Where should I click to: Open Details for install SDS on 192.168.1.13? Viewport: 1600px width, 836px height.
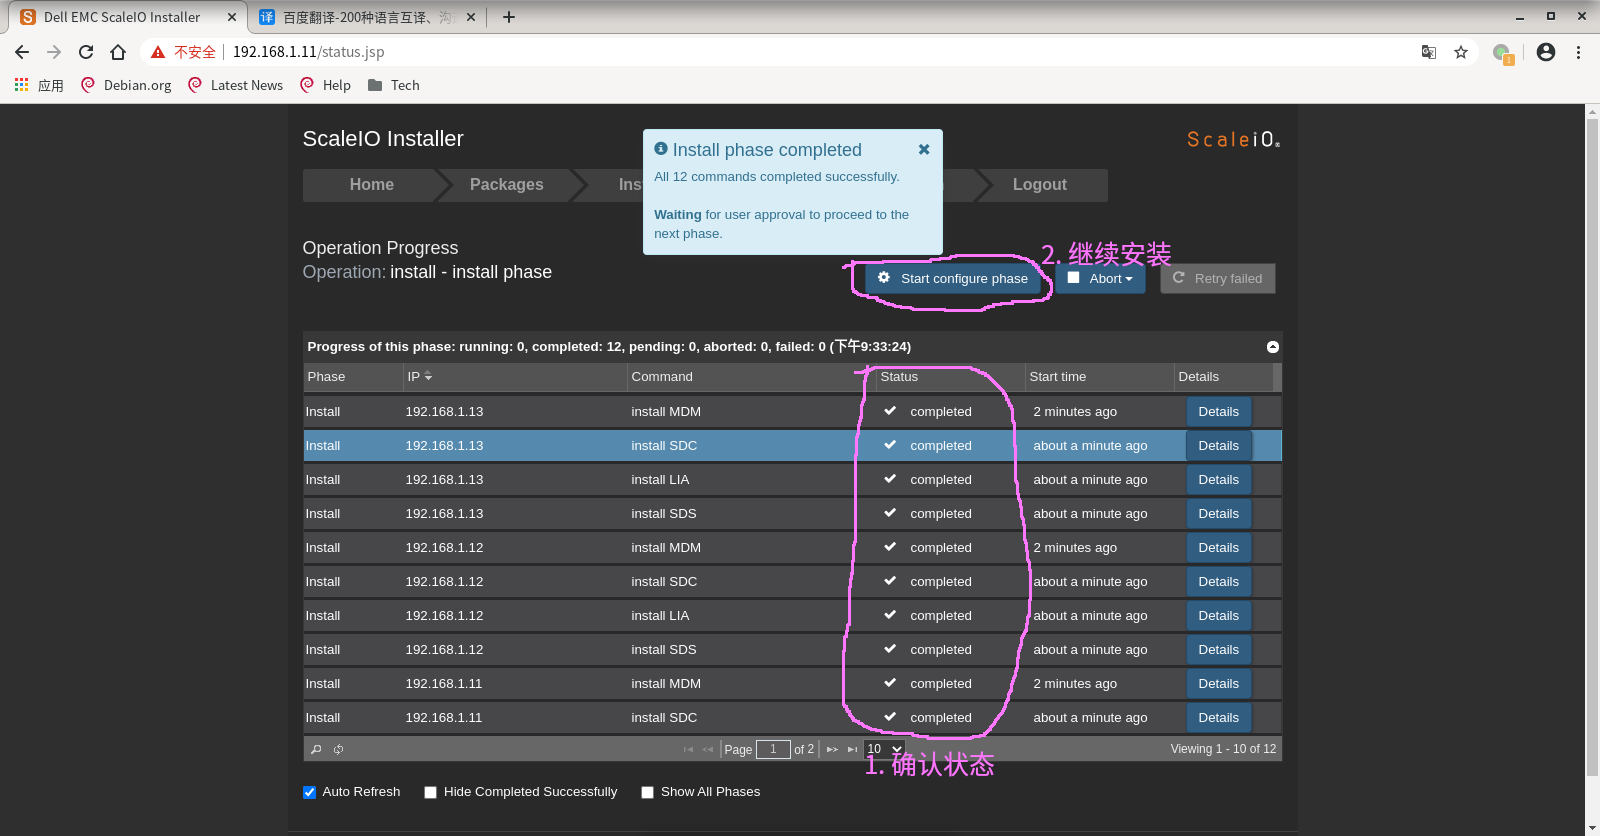coord(1218,514)
